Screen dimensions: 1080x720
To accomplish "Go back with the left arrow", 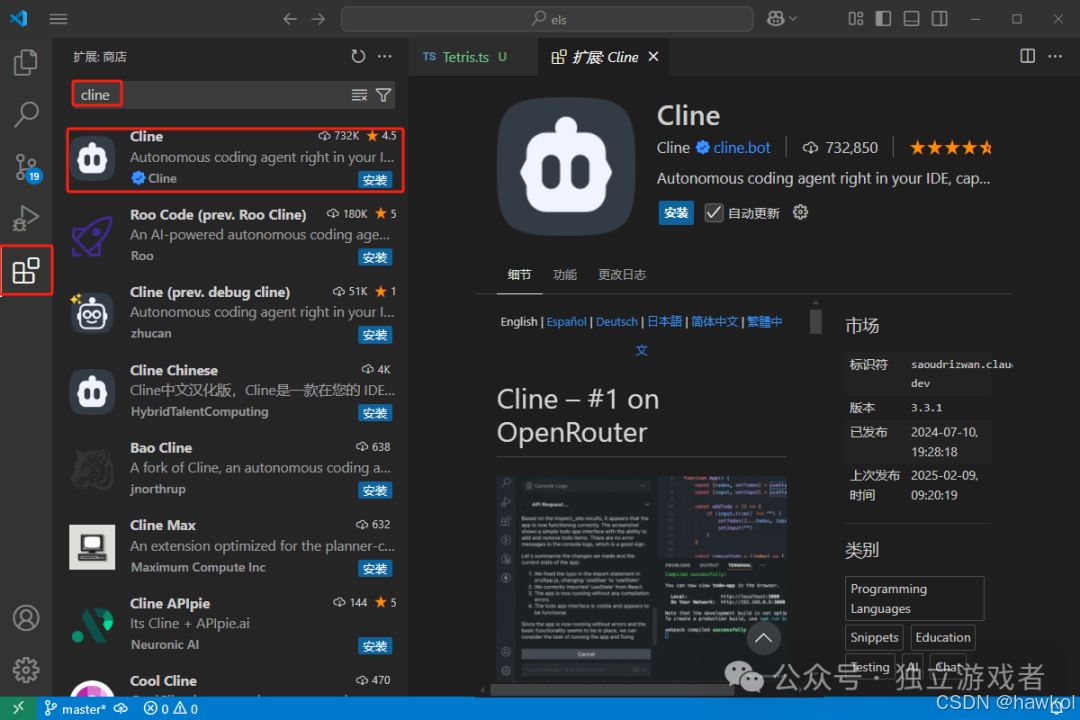I will pyautogui.click(x=290, y=19).
